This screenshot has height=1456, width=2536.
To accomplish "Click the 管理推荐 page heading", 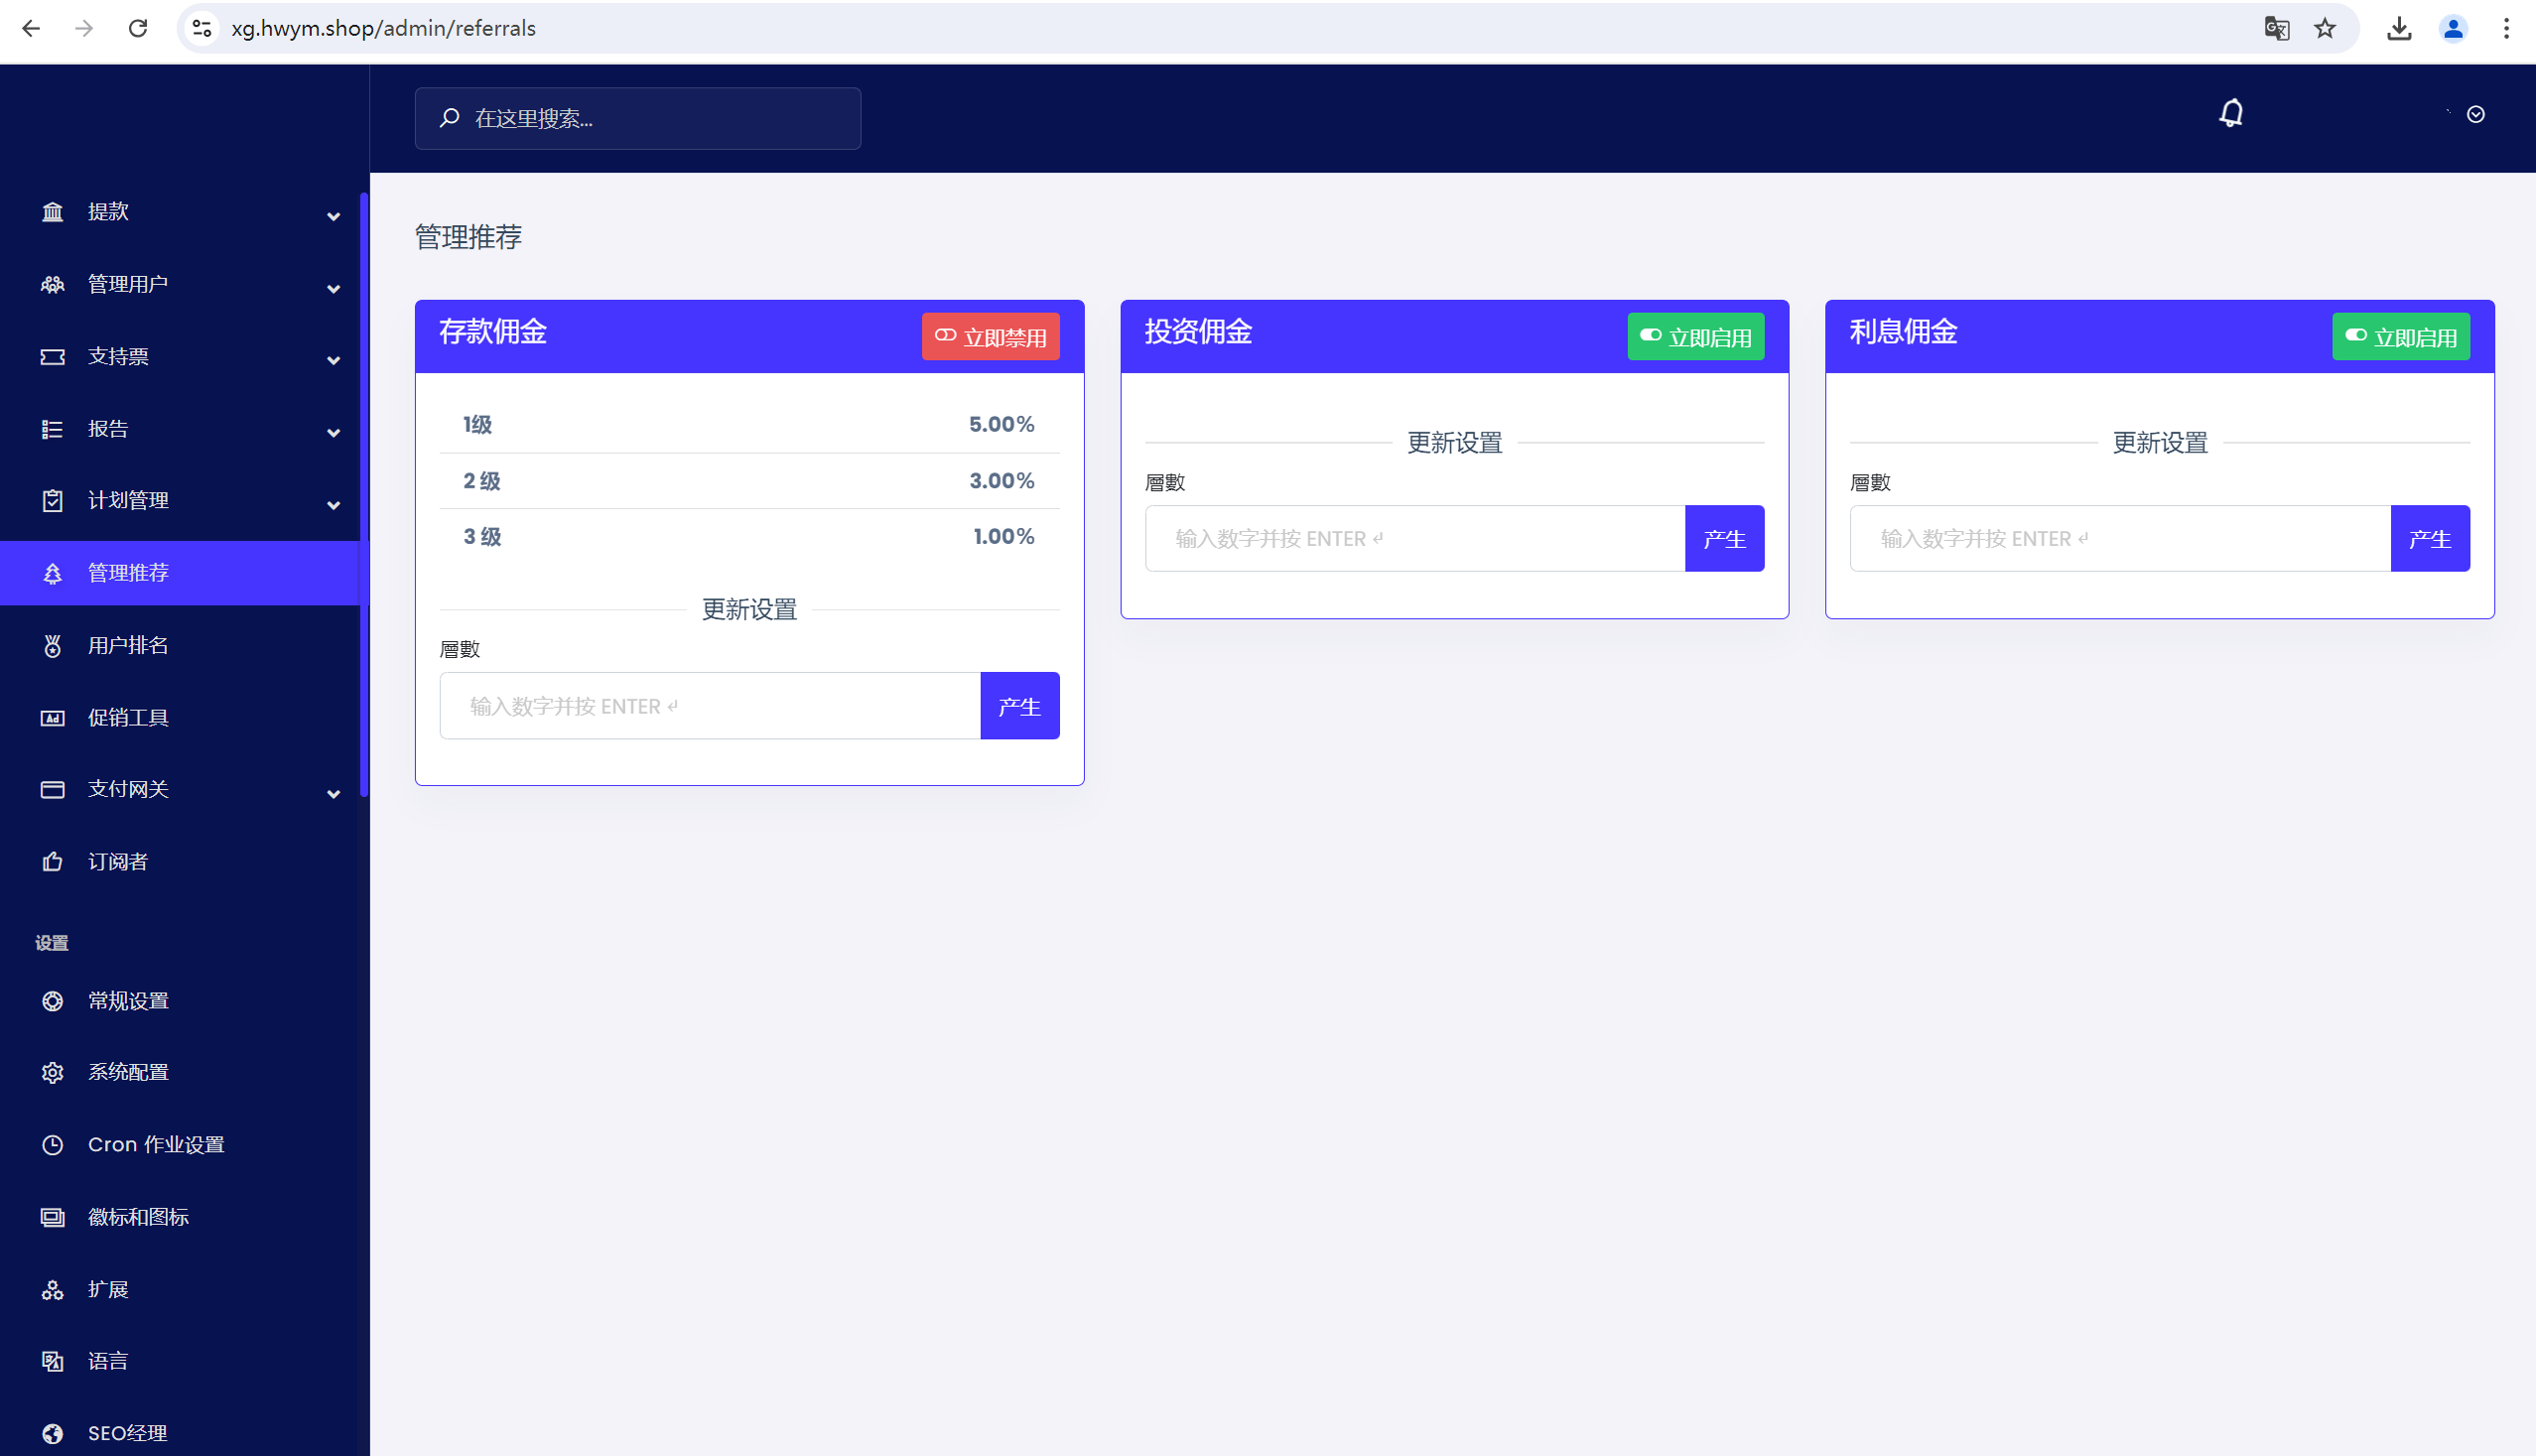I will point(469,237).
